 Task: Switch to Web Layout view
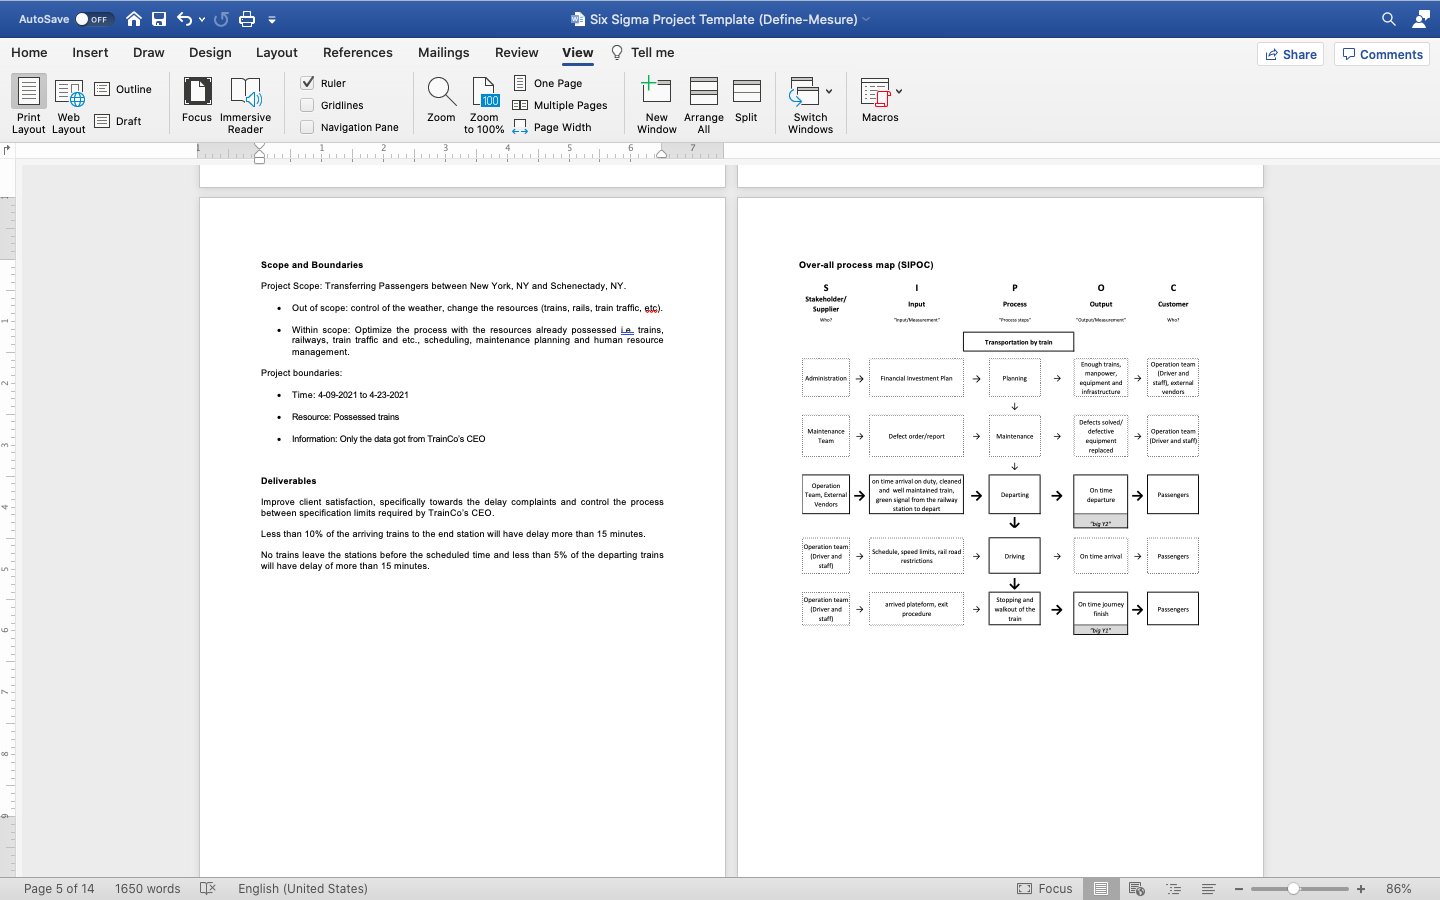point(68,104)
